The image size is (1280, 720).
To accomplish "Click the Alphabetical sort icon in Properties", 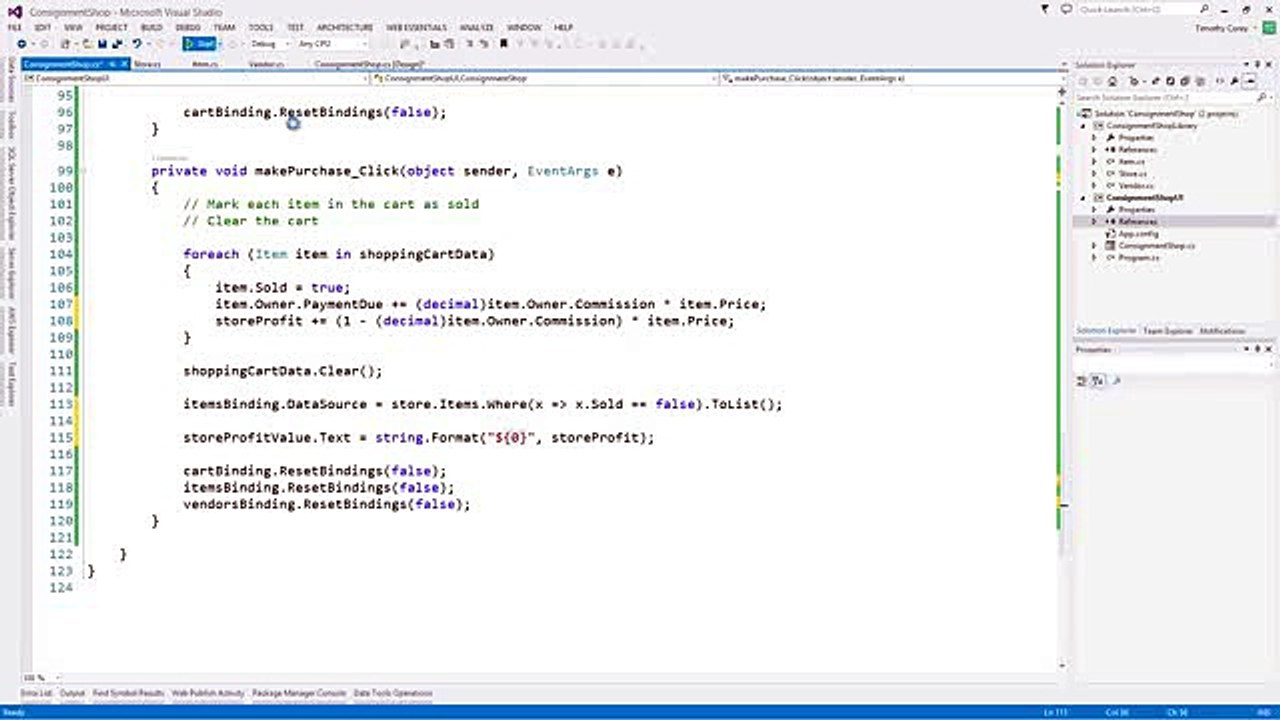I will point(1097,381).
